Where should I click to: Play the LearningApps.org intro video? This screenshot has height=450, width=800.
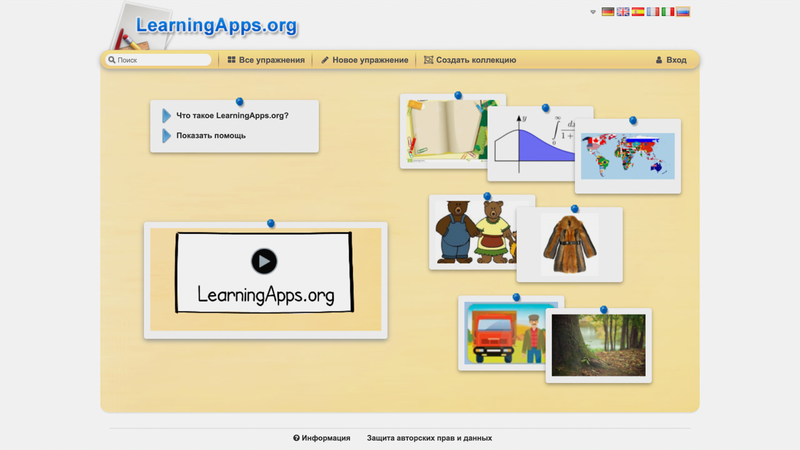[264, 262]
